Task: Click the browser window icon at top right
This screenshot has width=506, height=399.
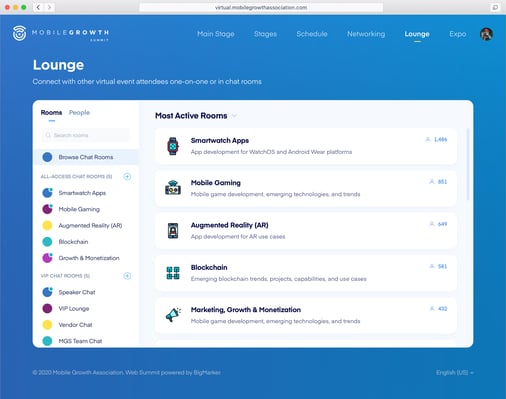Action: coord(495,7)
